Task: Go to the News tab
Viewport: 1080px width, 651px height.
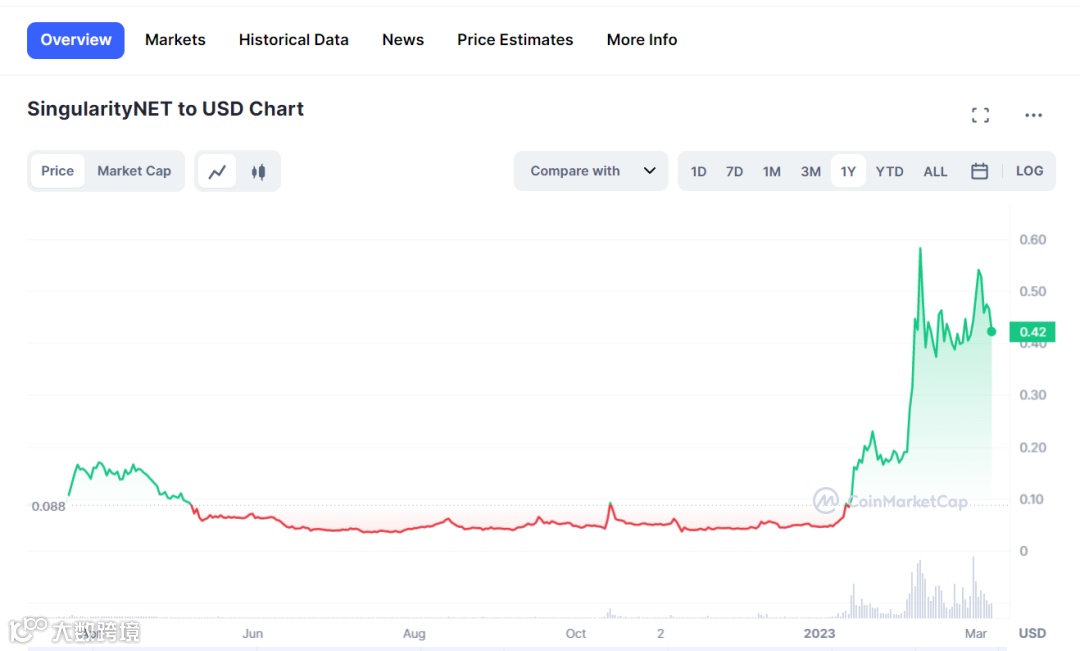Action: pyautogui.click(x=403, y=40)
